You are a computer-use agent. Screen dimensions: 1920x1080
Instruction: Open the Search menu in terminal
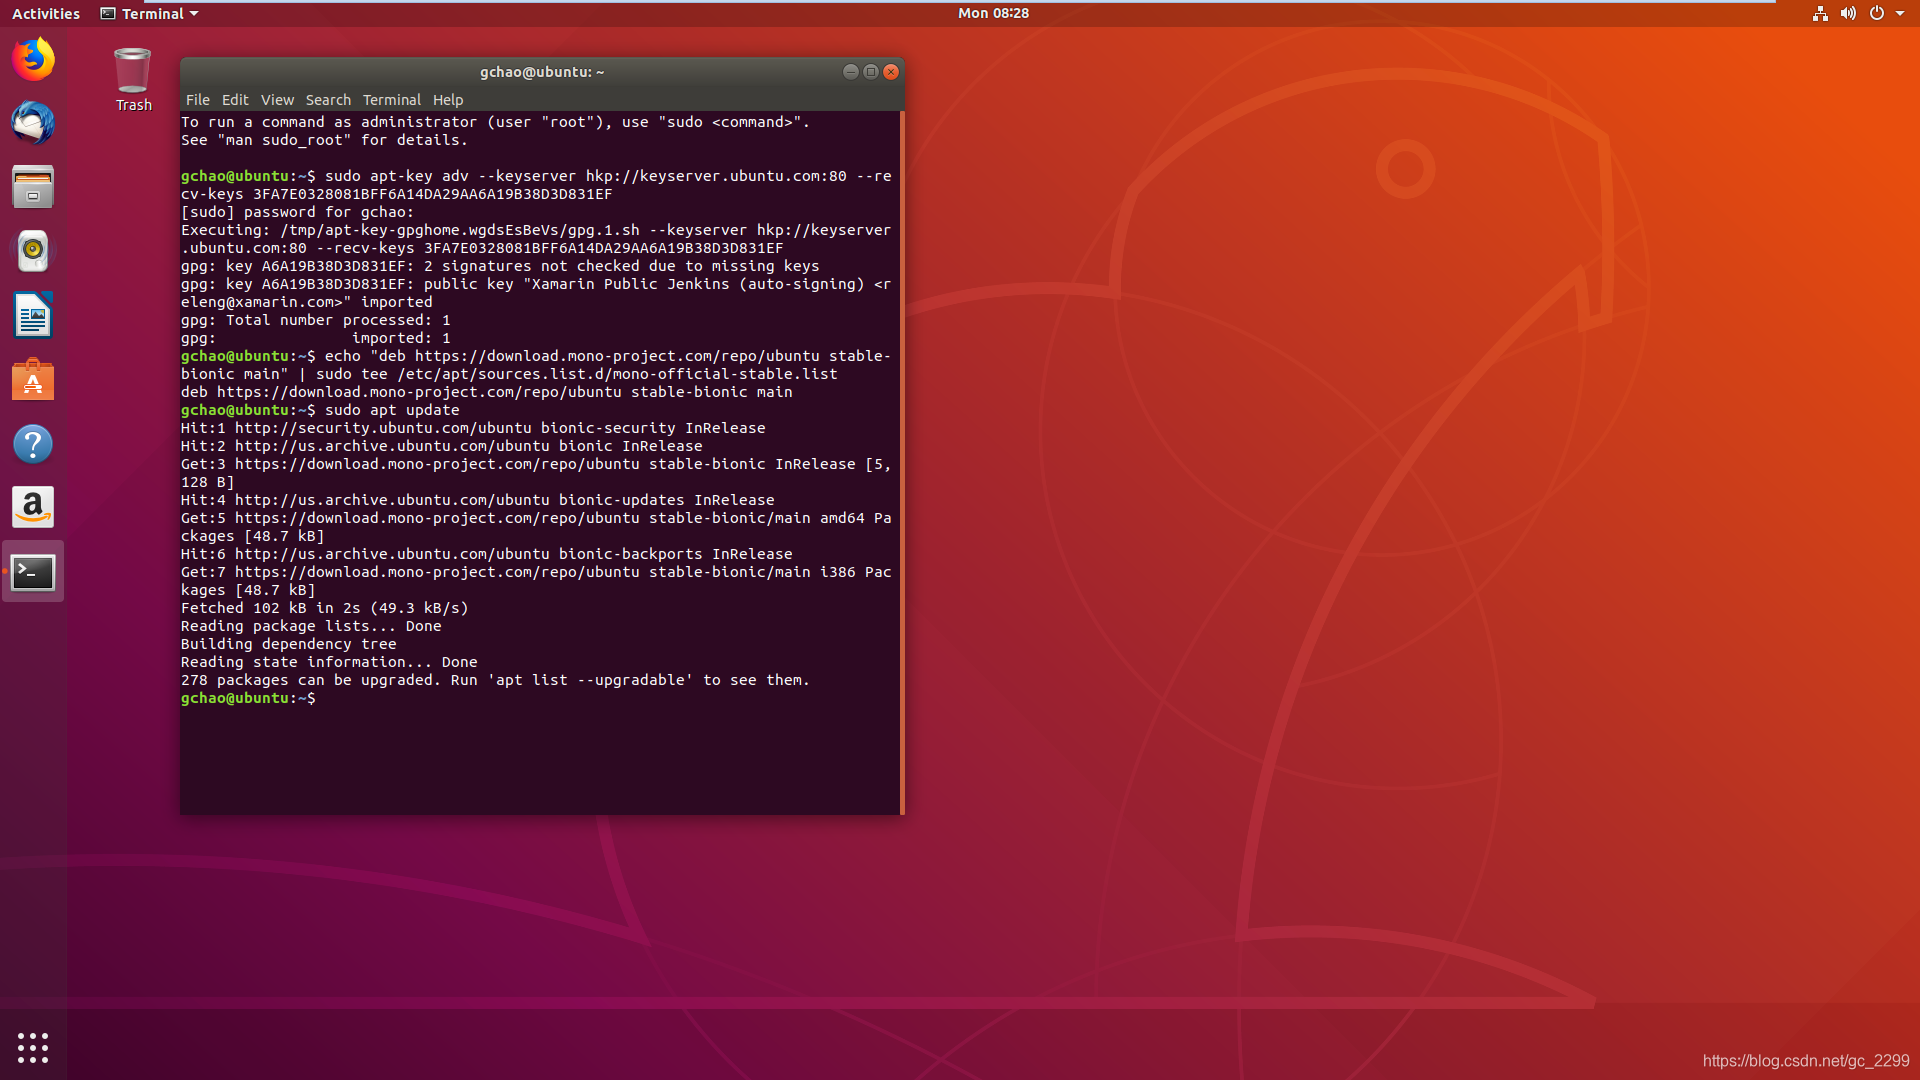(x=328, y=100)
